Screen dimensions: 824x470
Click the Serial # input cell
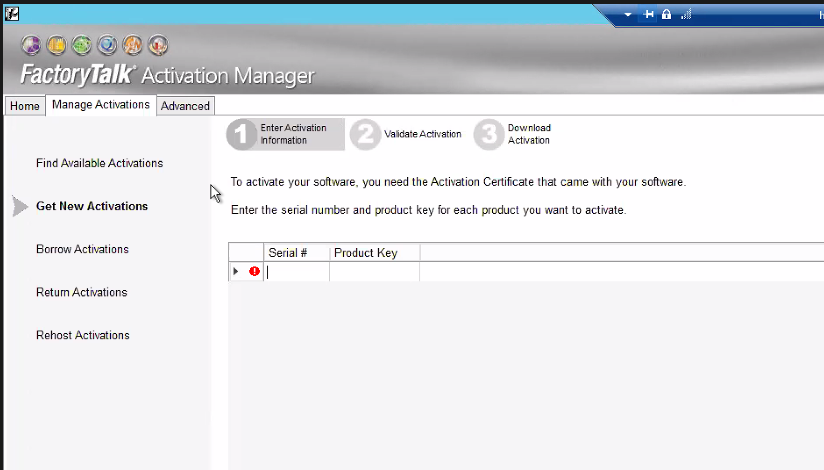click(x=297, y=272)
